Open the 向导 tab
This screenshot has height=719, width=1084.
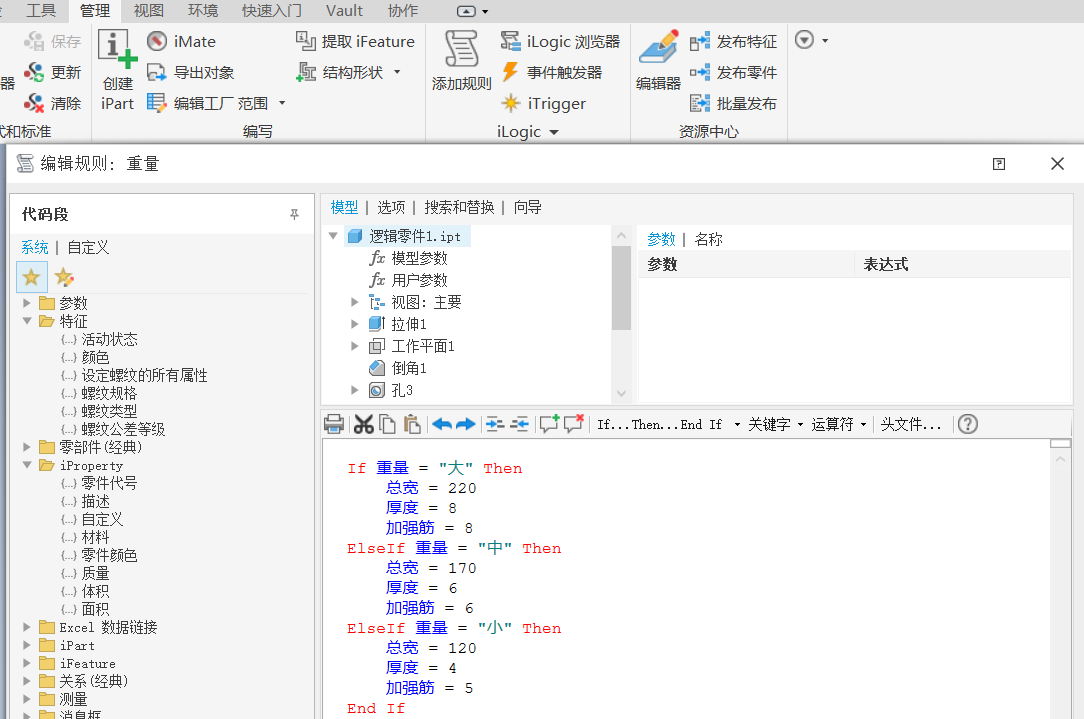click(x=527, y=207)
